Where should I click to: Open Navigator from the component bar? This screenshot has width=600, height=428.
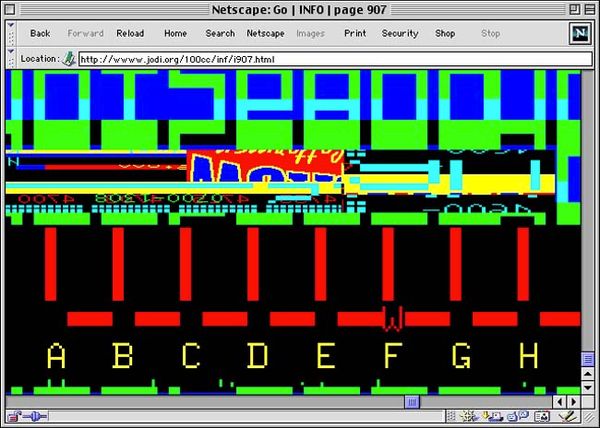pyautogui.click(x=468, y=416)
